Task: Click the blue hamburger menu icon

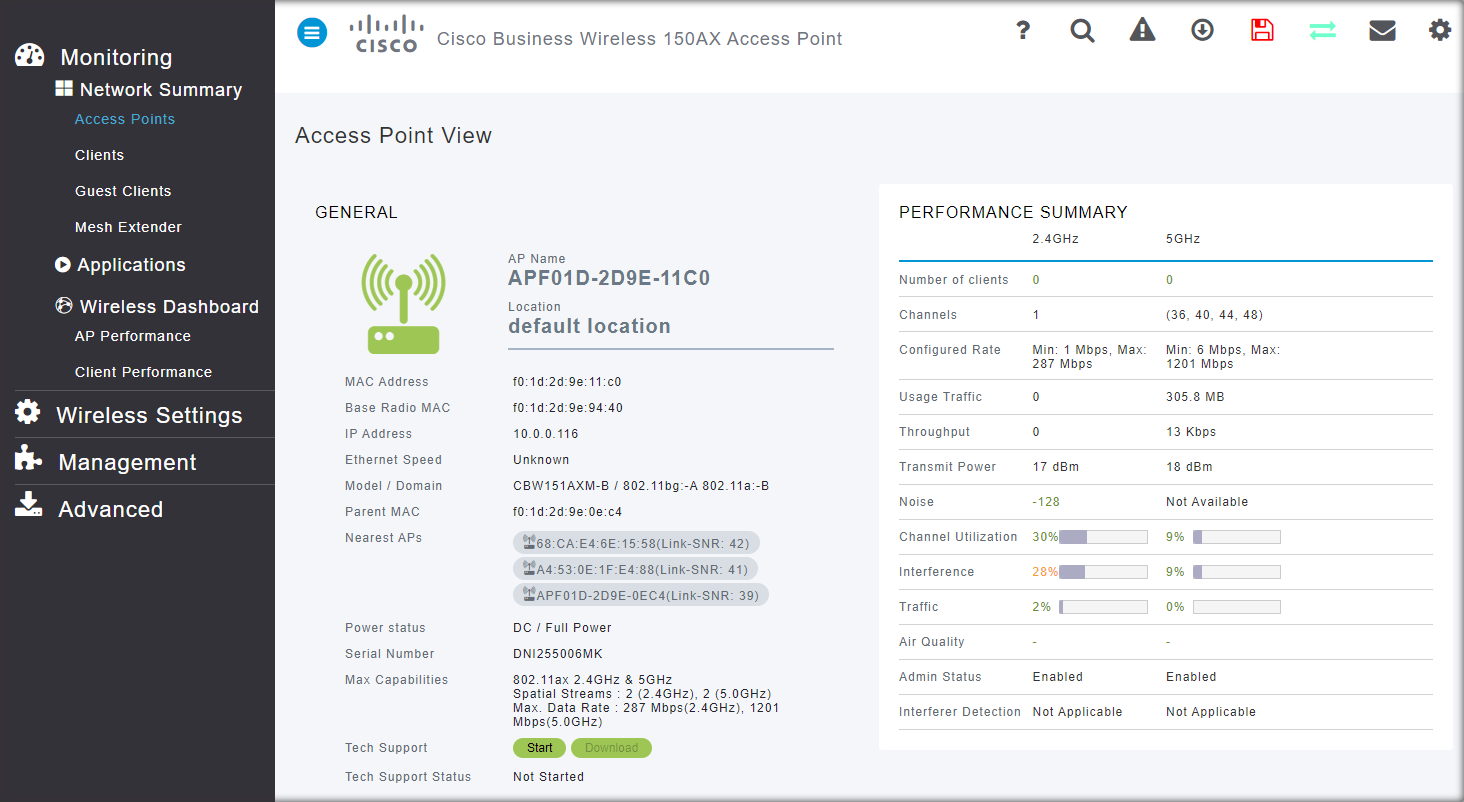Action: click(x=312, y=32)
